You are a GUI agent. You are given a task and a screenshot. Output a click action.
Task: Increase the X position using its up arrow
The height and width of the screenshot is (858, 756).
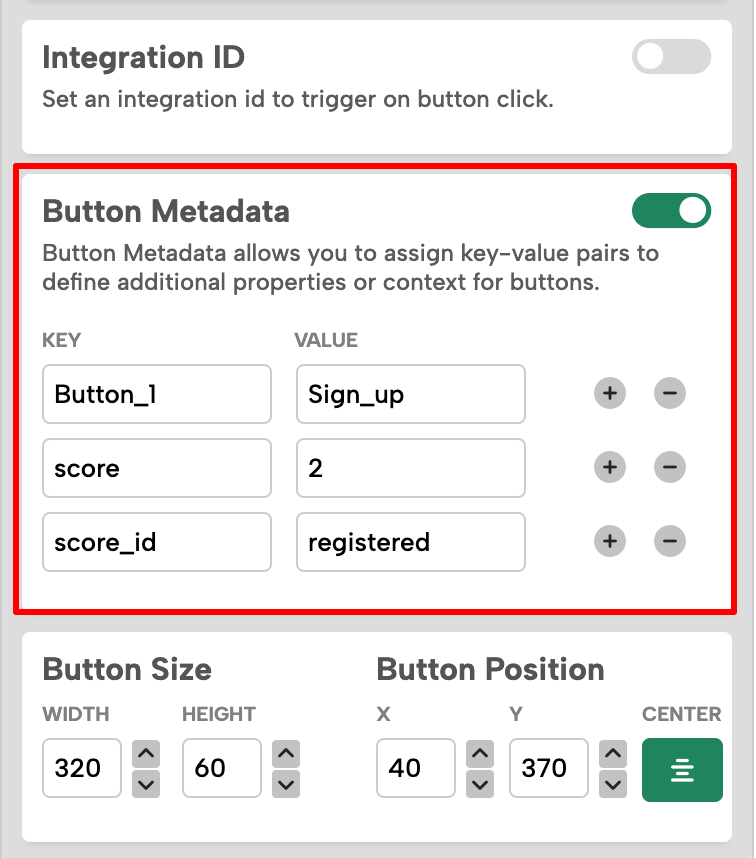click(479, 754)
